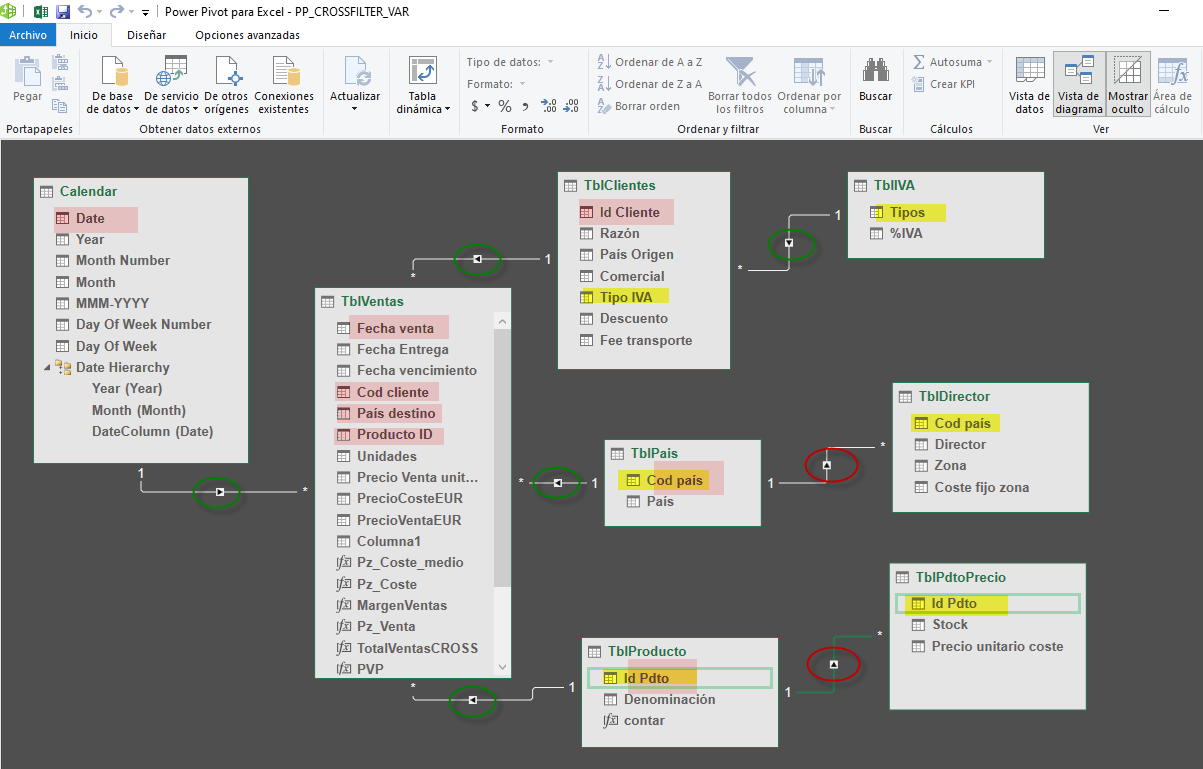Open the Vista de datos view
Viewport: 1203px width, 769px height.
(x=1029, y=82)
